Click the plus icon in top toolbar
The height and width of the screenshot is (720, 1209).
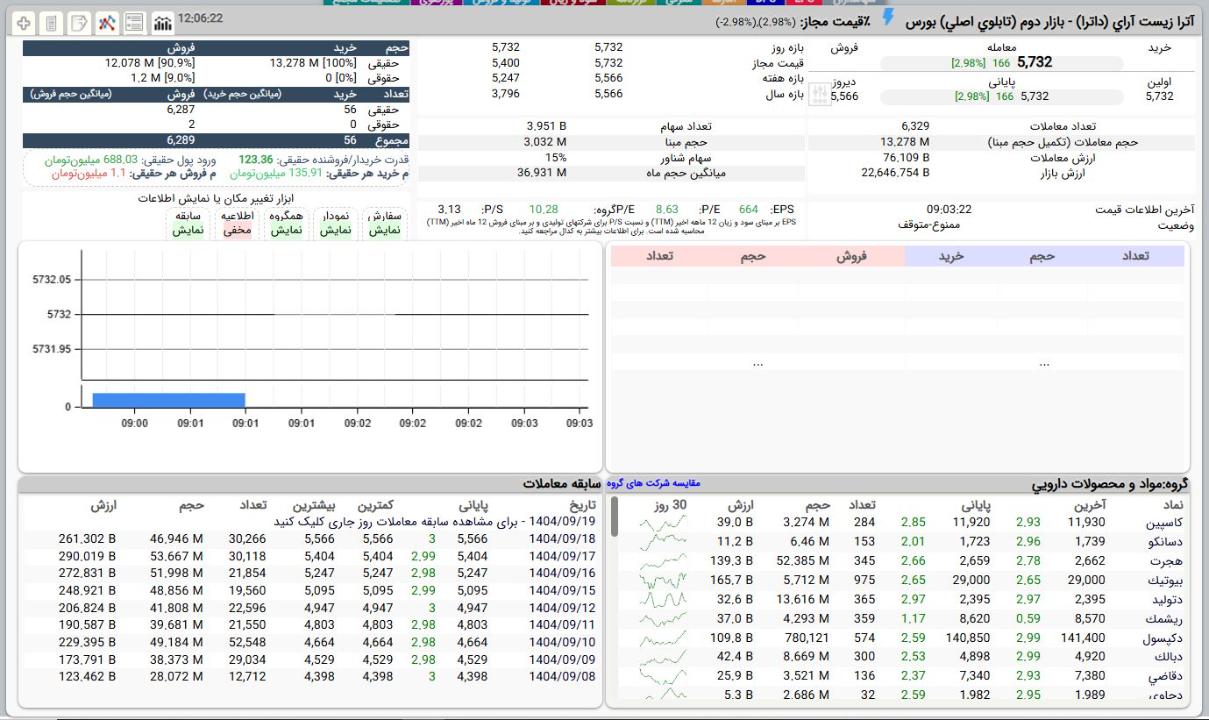coord(24,22)
